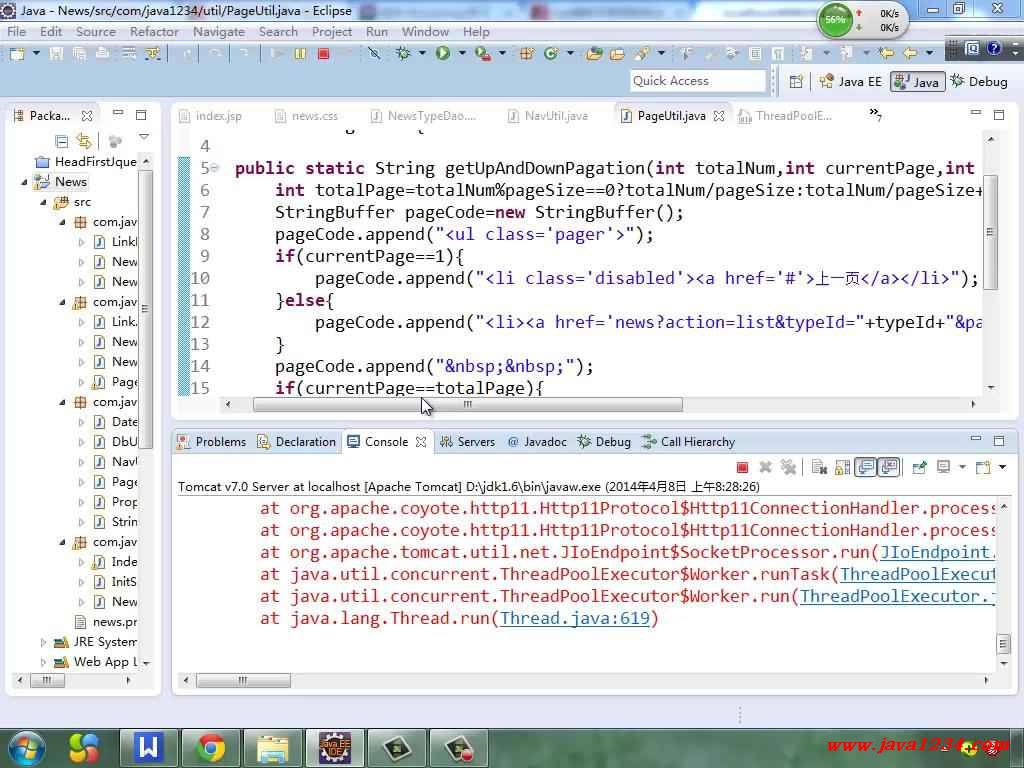
Task: Click the Open Console icon
Action: pos(983,467)
